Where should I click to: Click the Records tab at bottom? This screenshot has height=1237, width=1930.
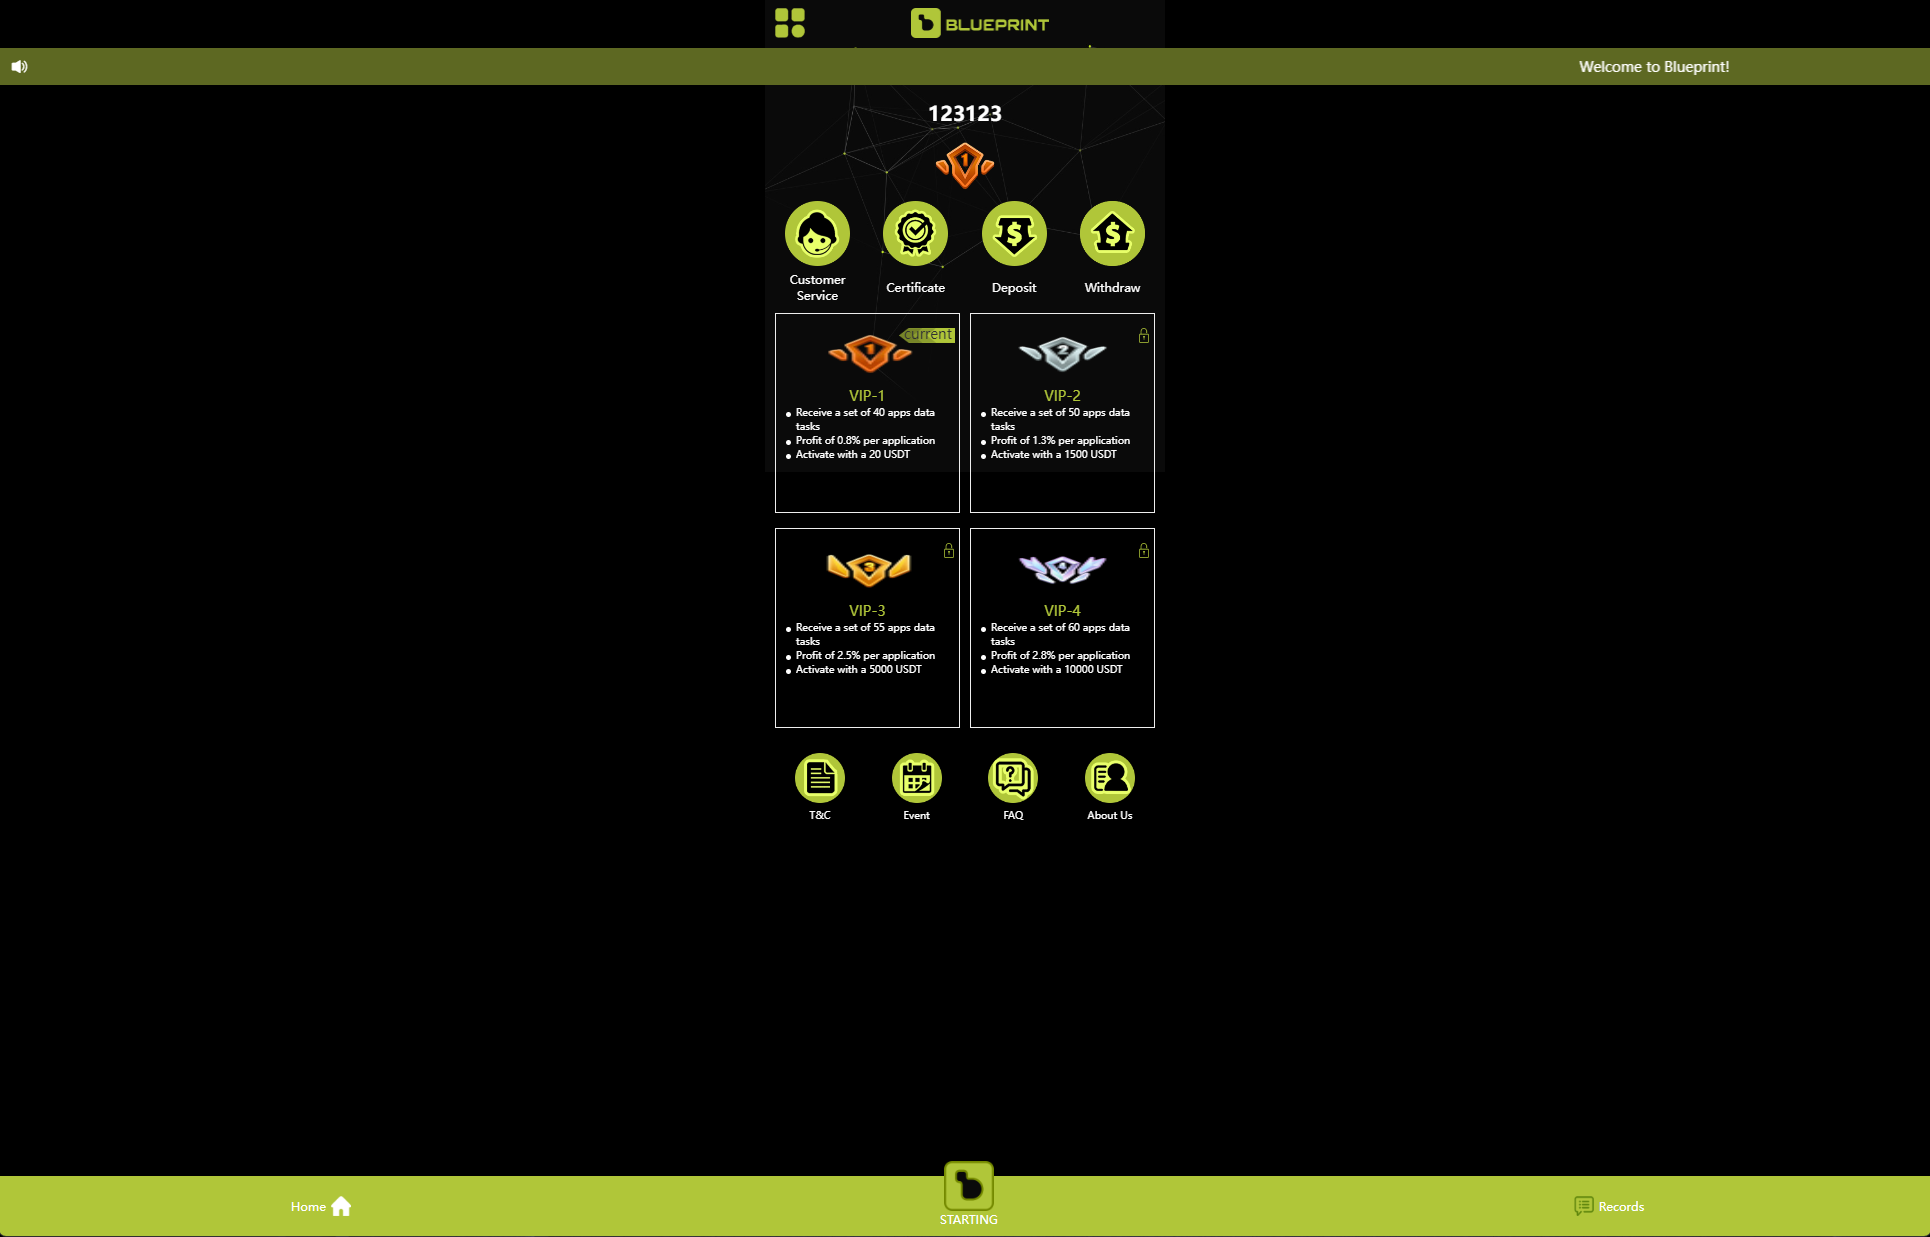(x=1608, y=1206)
